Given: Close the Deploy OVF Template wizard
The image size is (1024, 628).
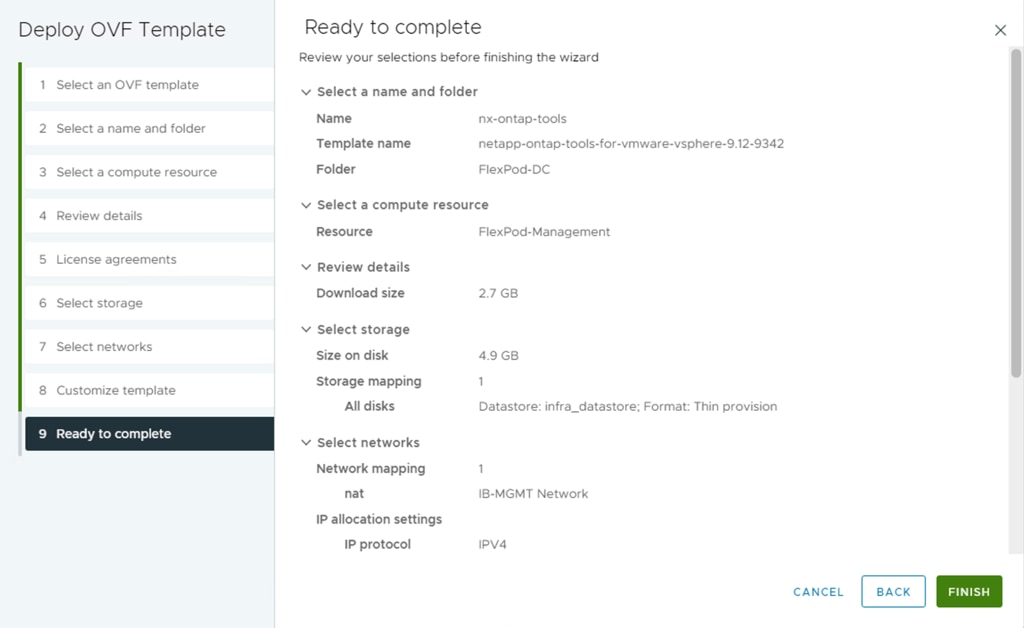Looking at the screenshot, I should [x=1000, y=30].
